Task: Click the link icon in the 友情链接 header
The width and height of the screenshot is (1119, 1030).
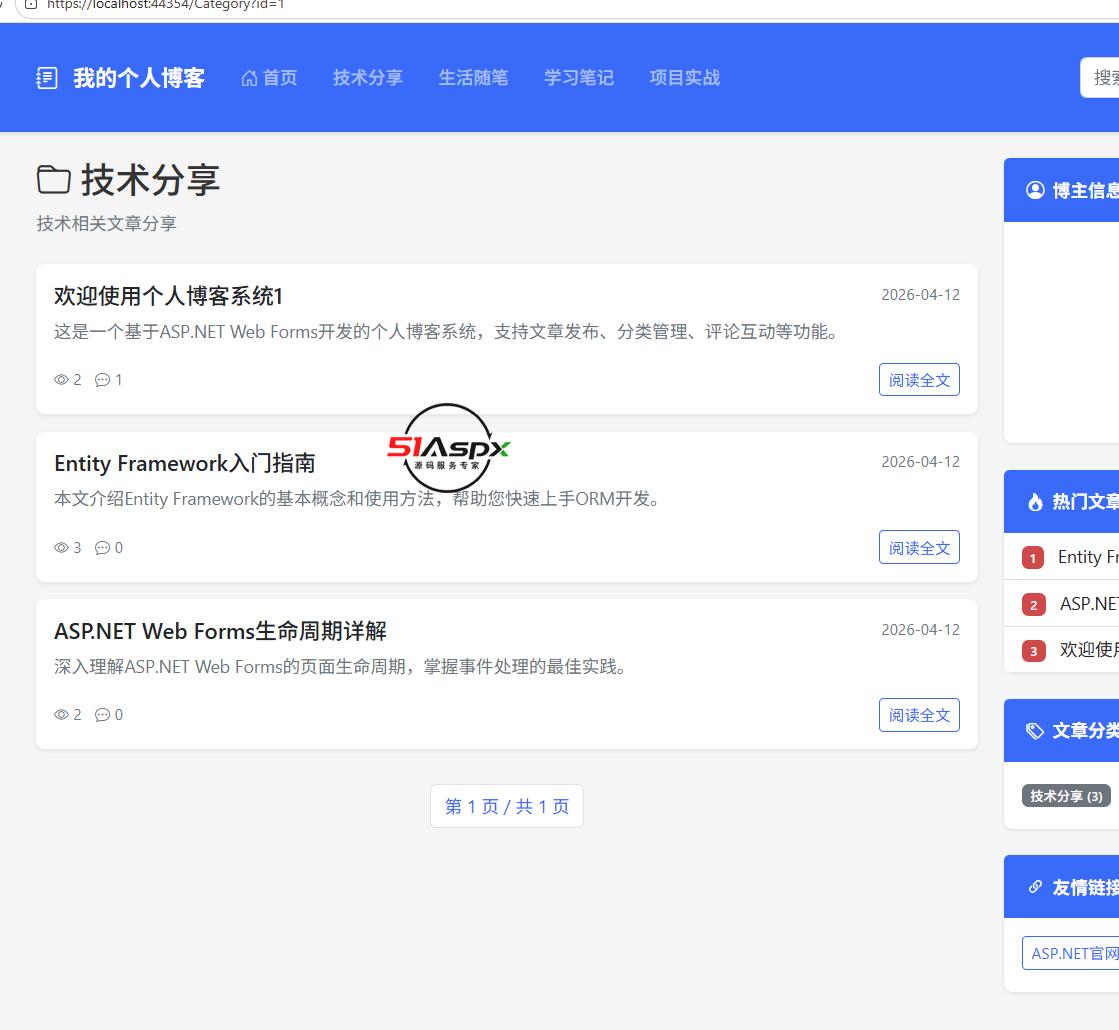Action: [x=1035, y=887]
